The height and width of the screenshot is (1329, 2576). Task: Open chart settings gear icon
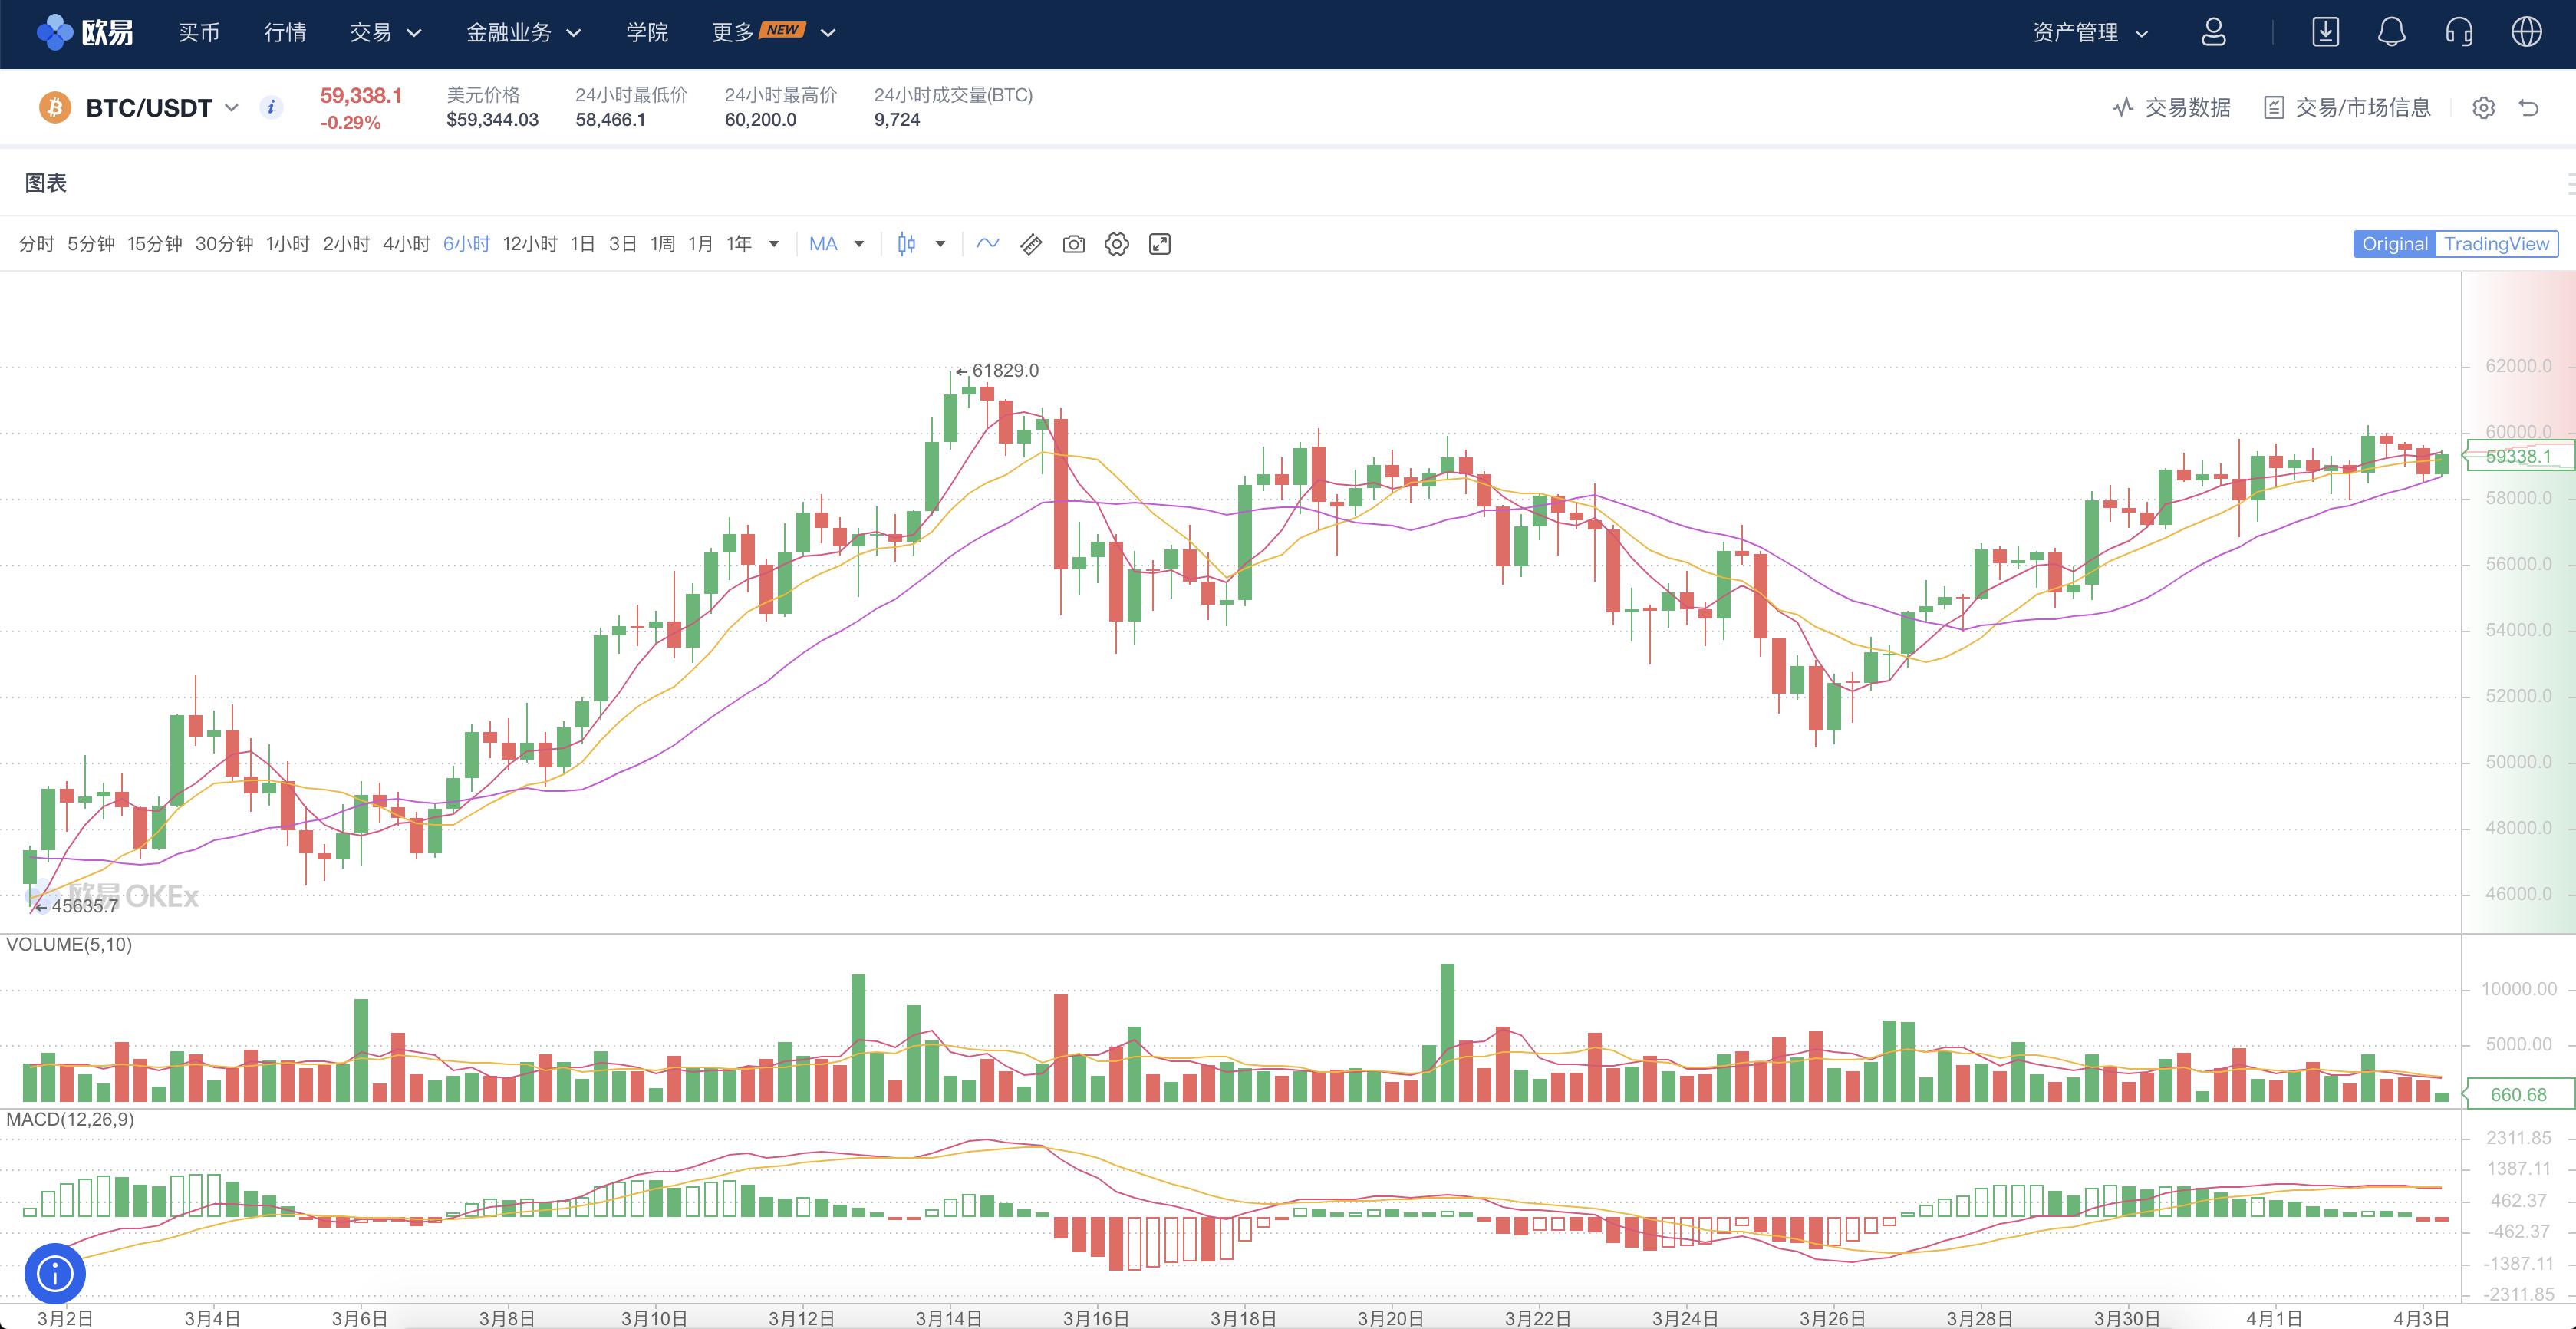pyautogui.click(x=1117, y=244)
